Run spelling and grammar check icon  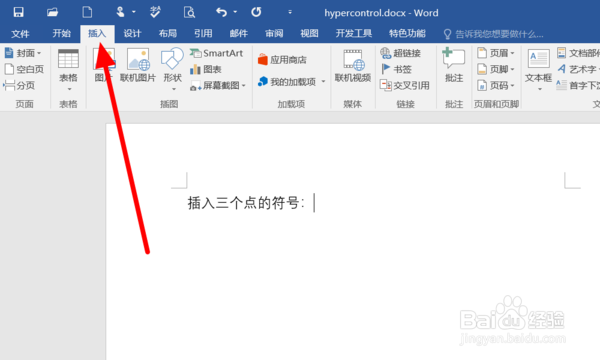(155, 12)
